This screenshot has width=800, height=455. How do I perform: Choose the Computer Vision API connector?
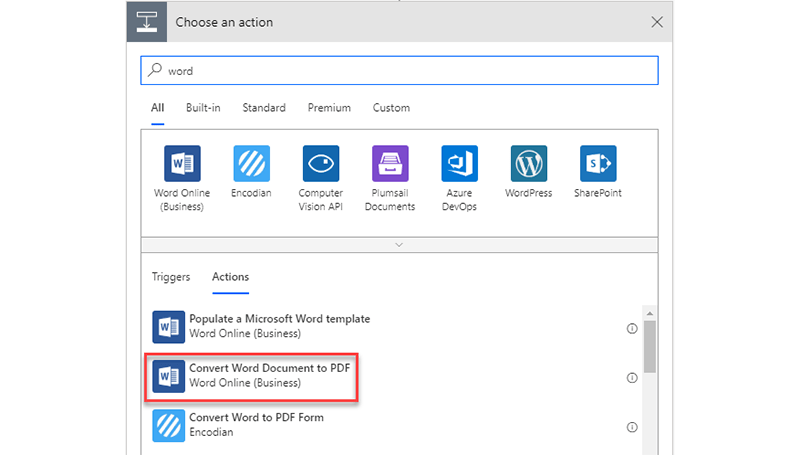pos(321,164)
